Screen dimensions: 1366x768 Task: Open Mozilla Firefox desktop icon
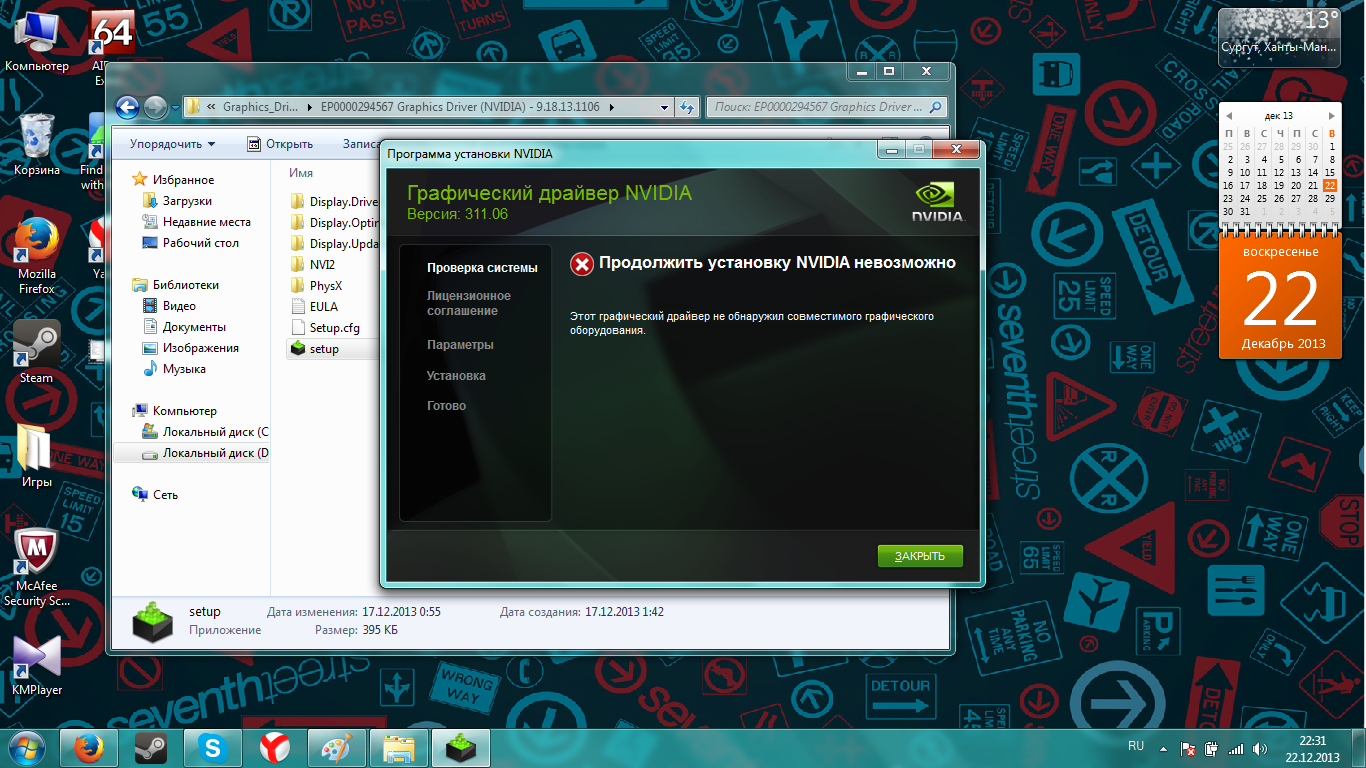point(37,243)
